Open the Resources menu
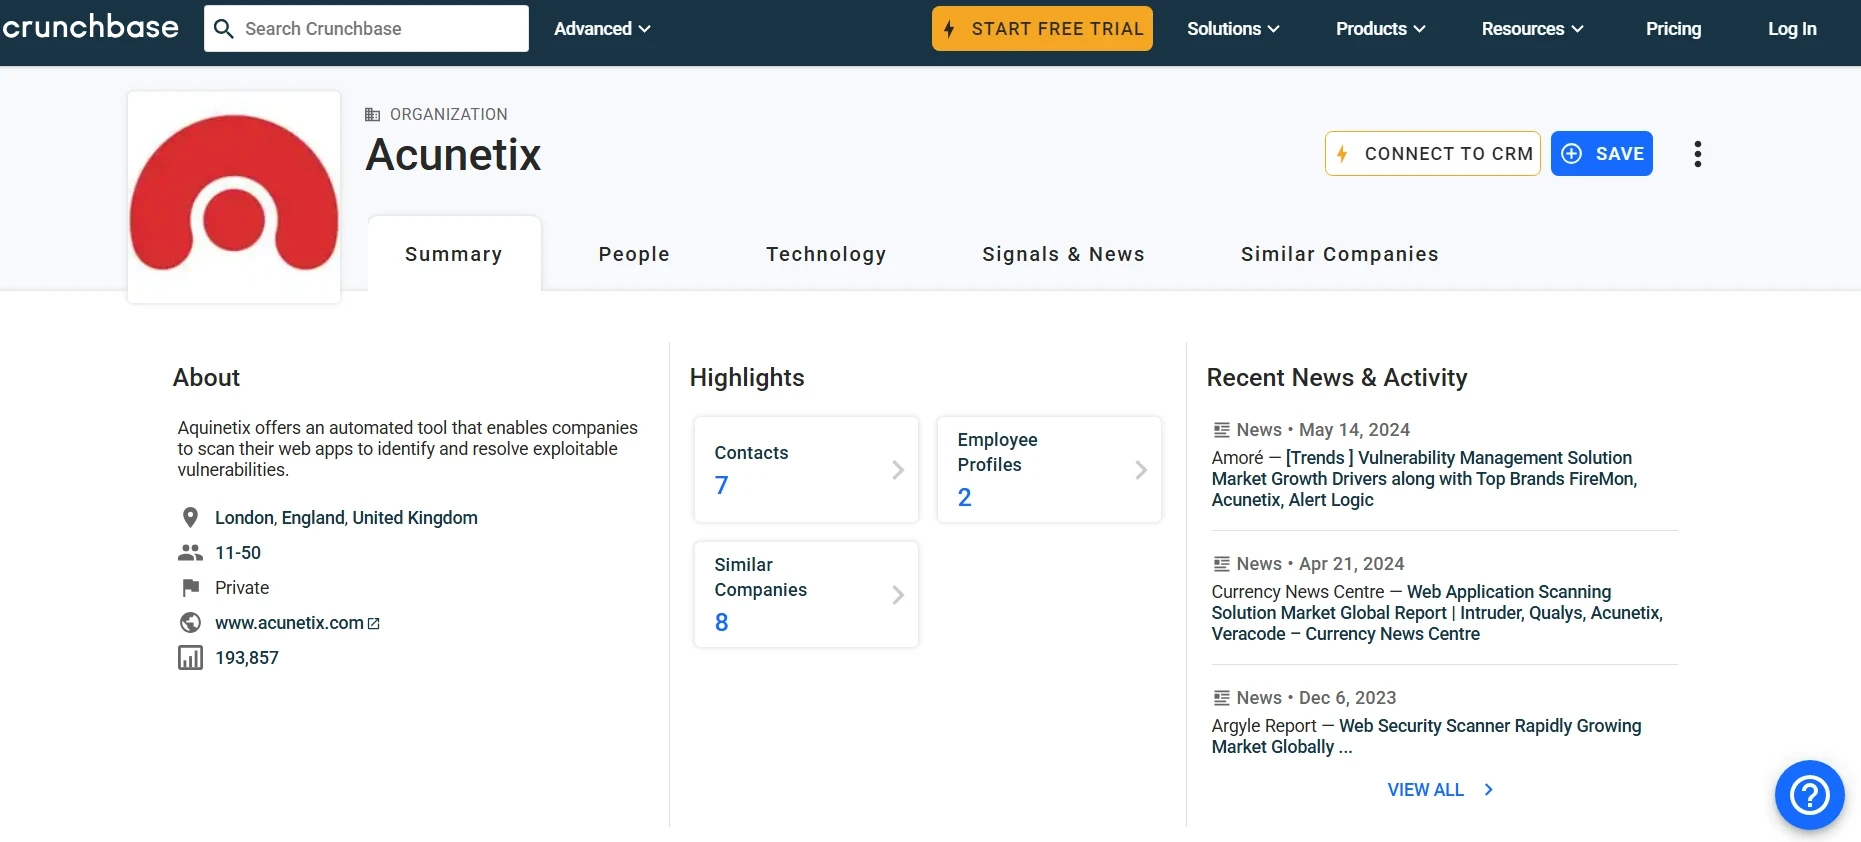The image size is (1861, 842). 1532,29
